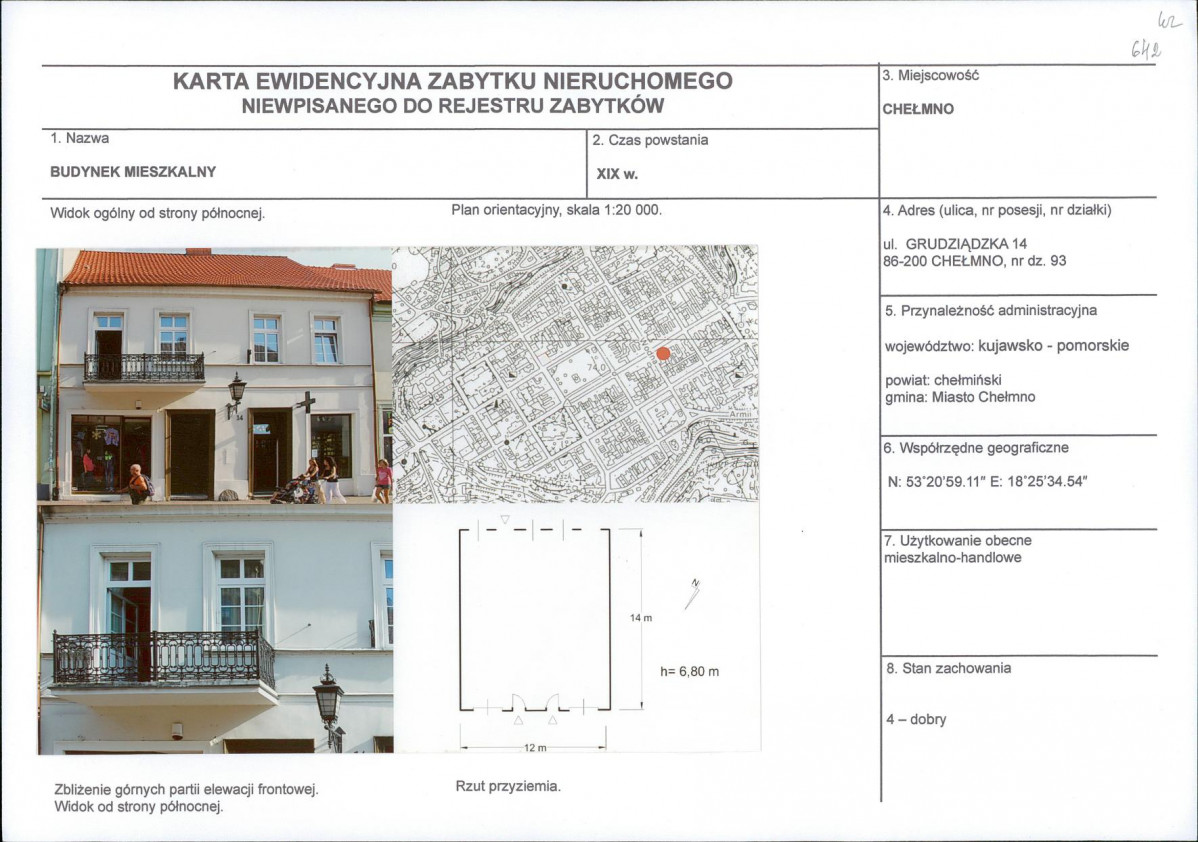
Task: Click the north arrow beside the floor plan
Action: click(692, 594)
